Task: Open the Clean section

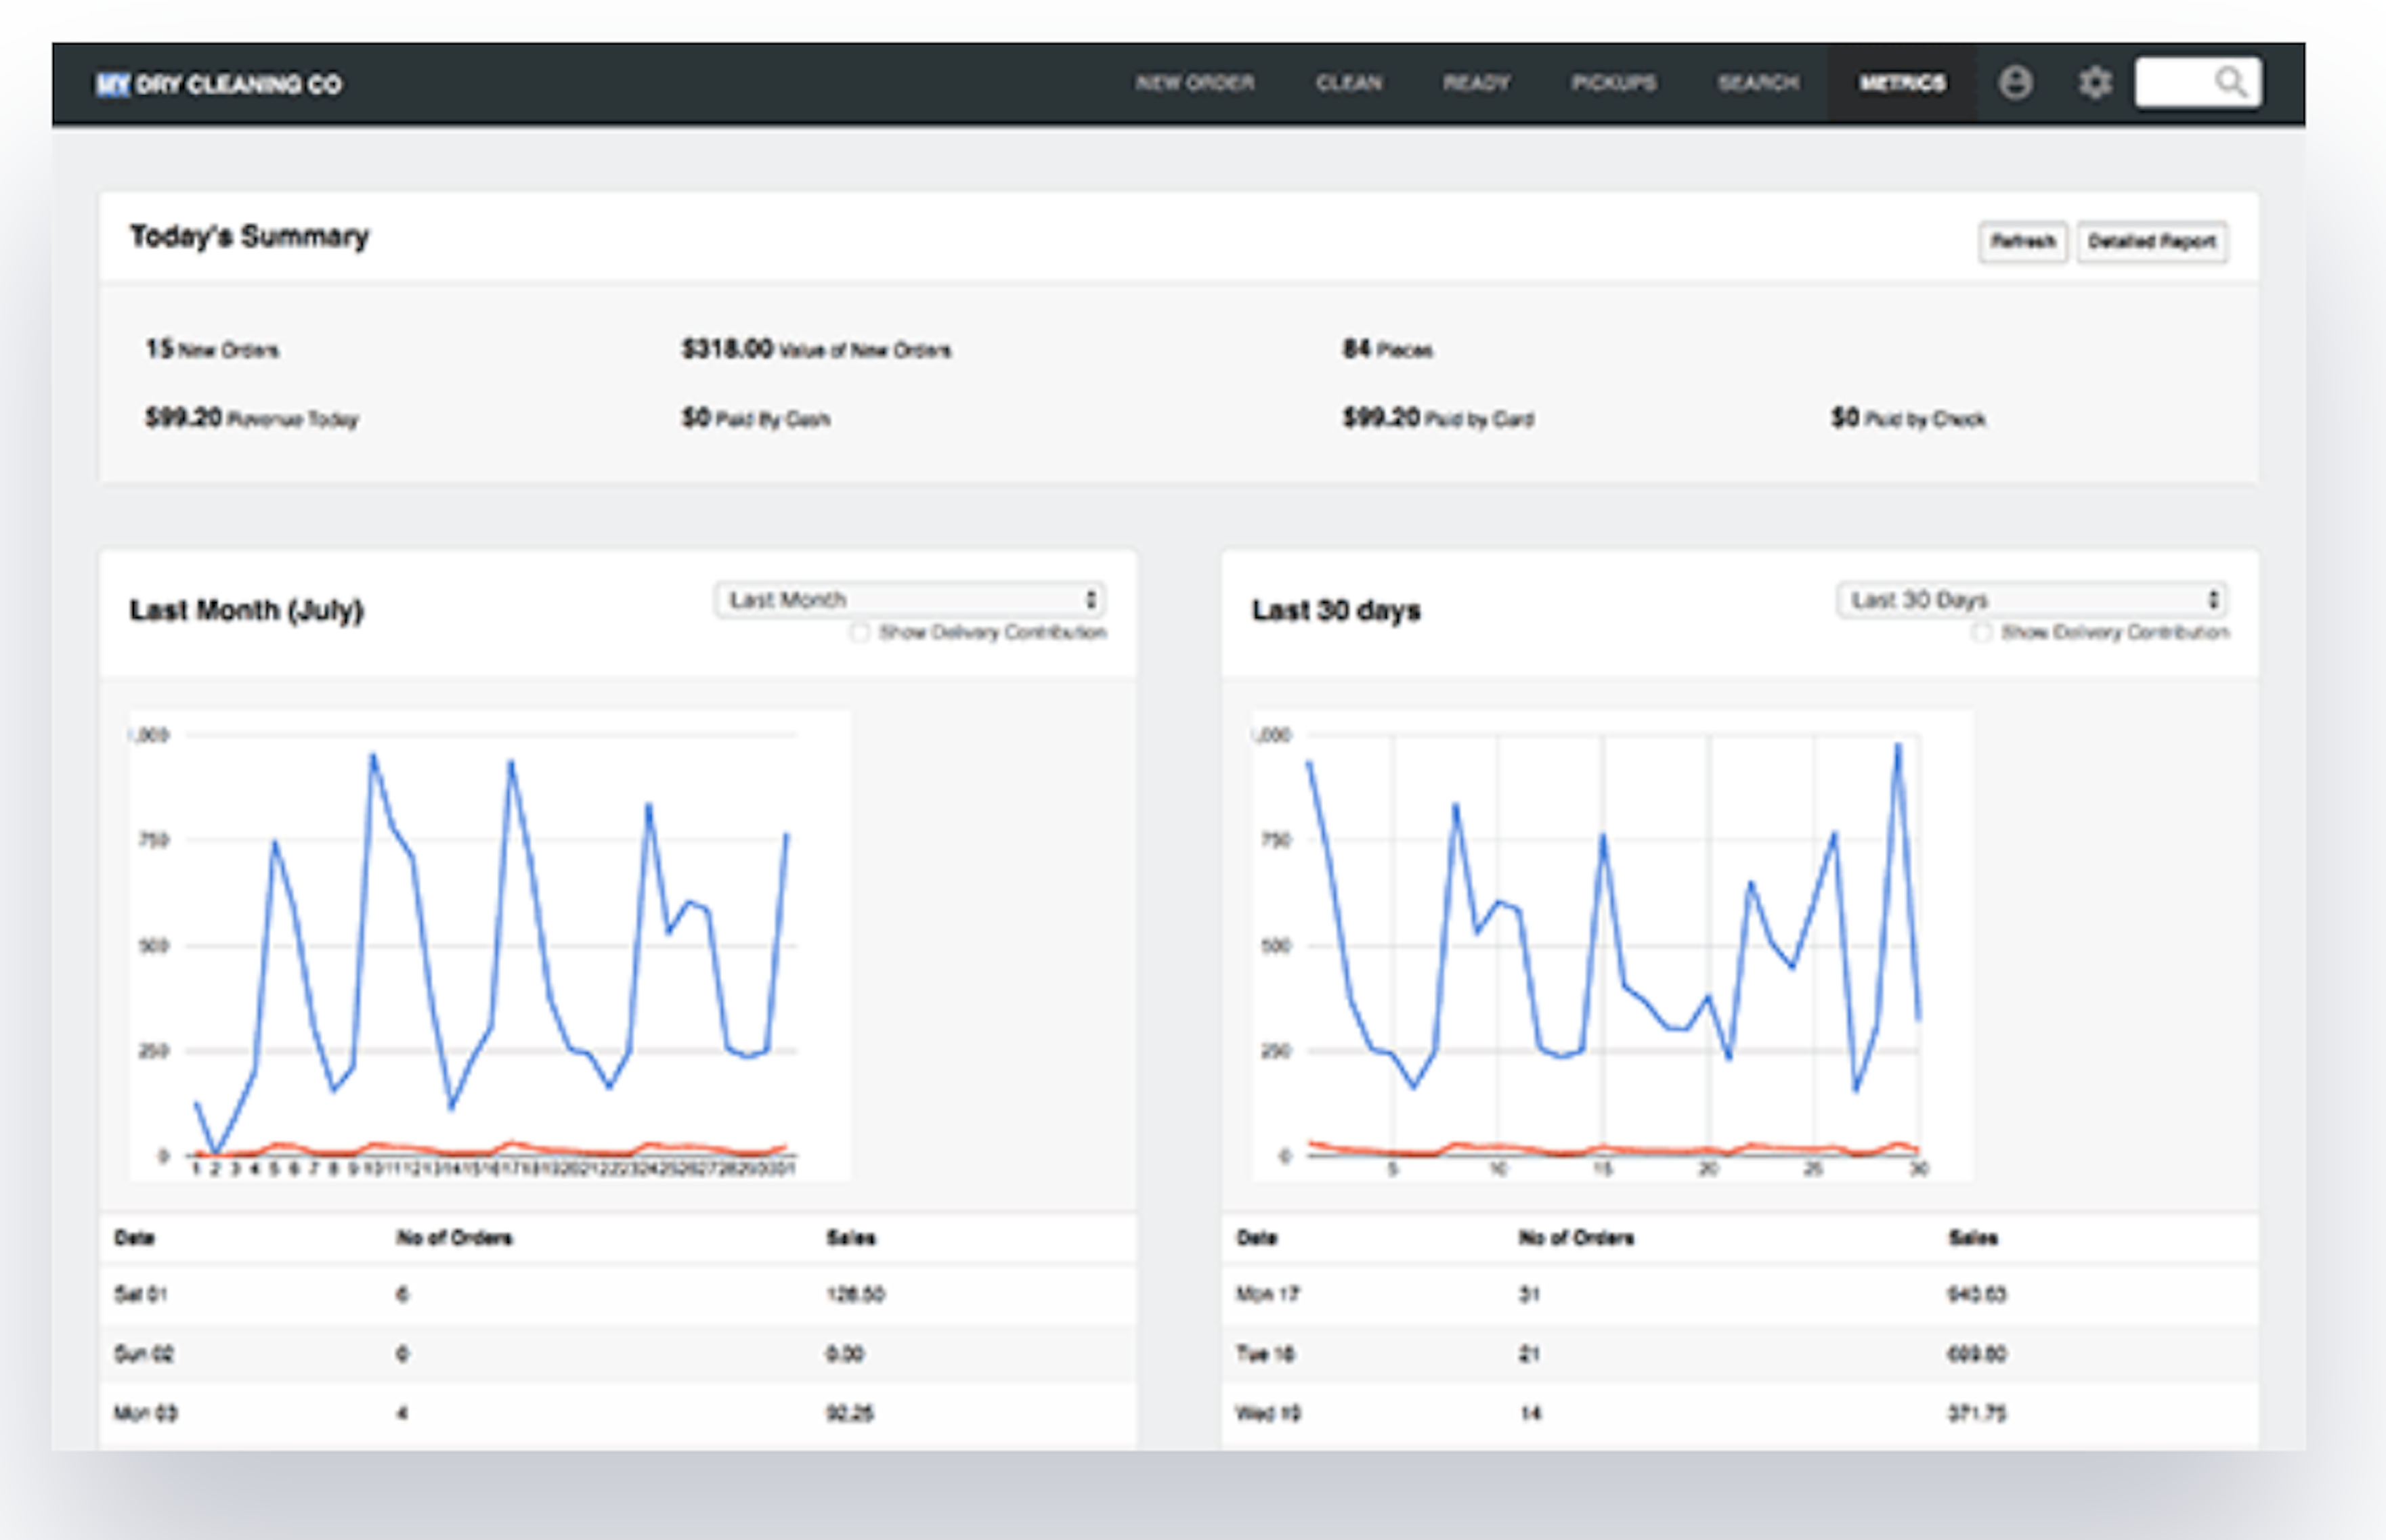Action: (x=1350, y=83)
